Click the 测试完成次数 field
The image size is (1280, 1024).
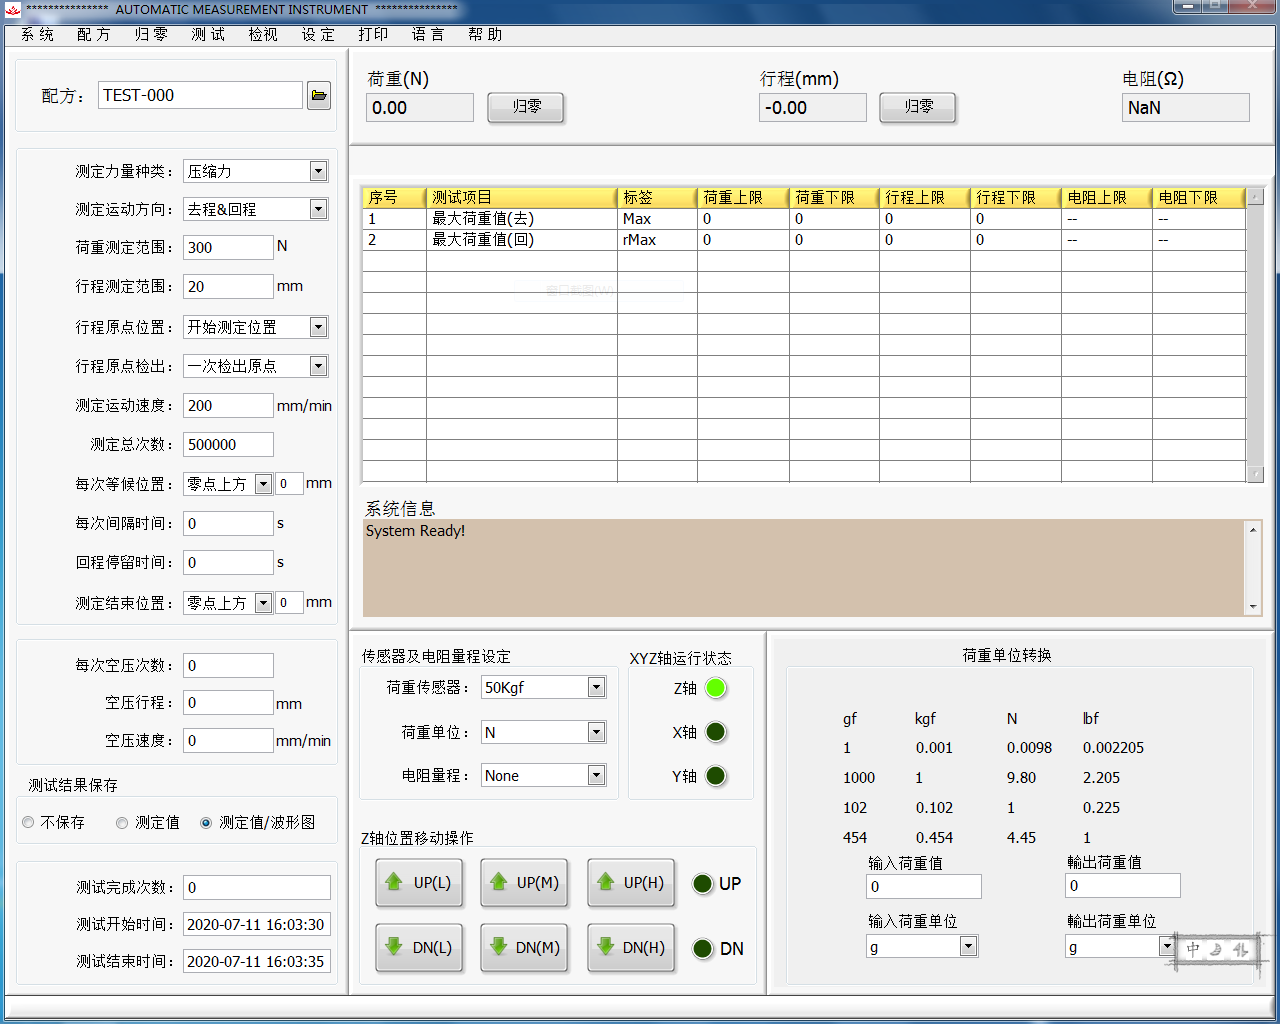(257, 887)
